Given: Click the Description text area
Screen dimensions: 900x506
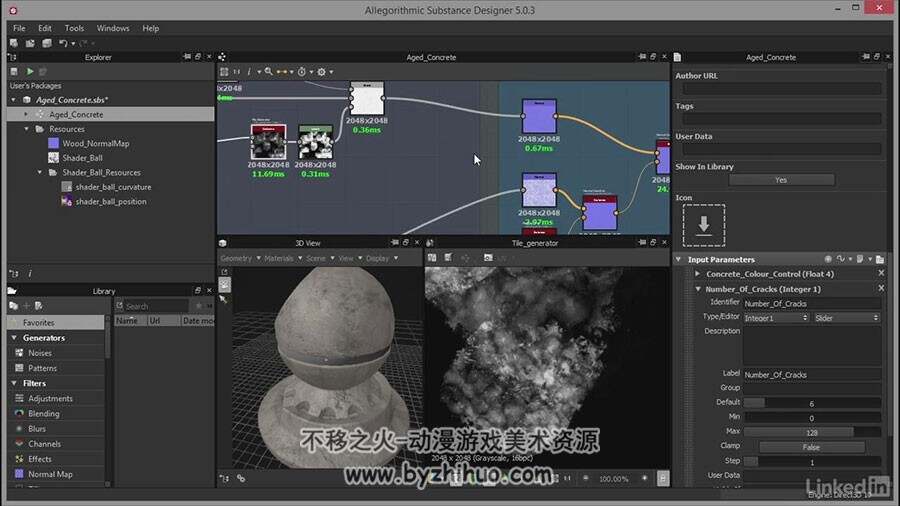Looking at the screenshot, I should pyautogui.click(x=812, y=347).
